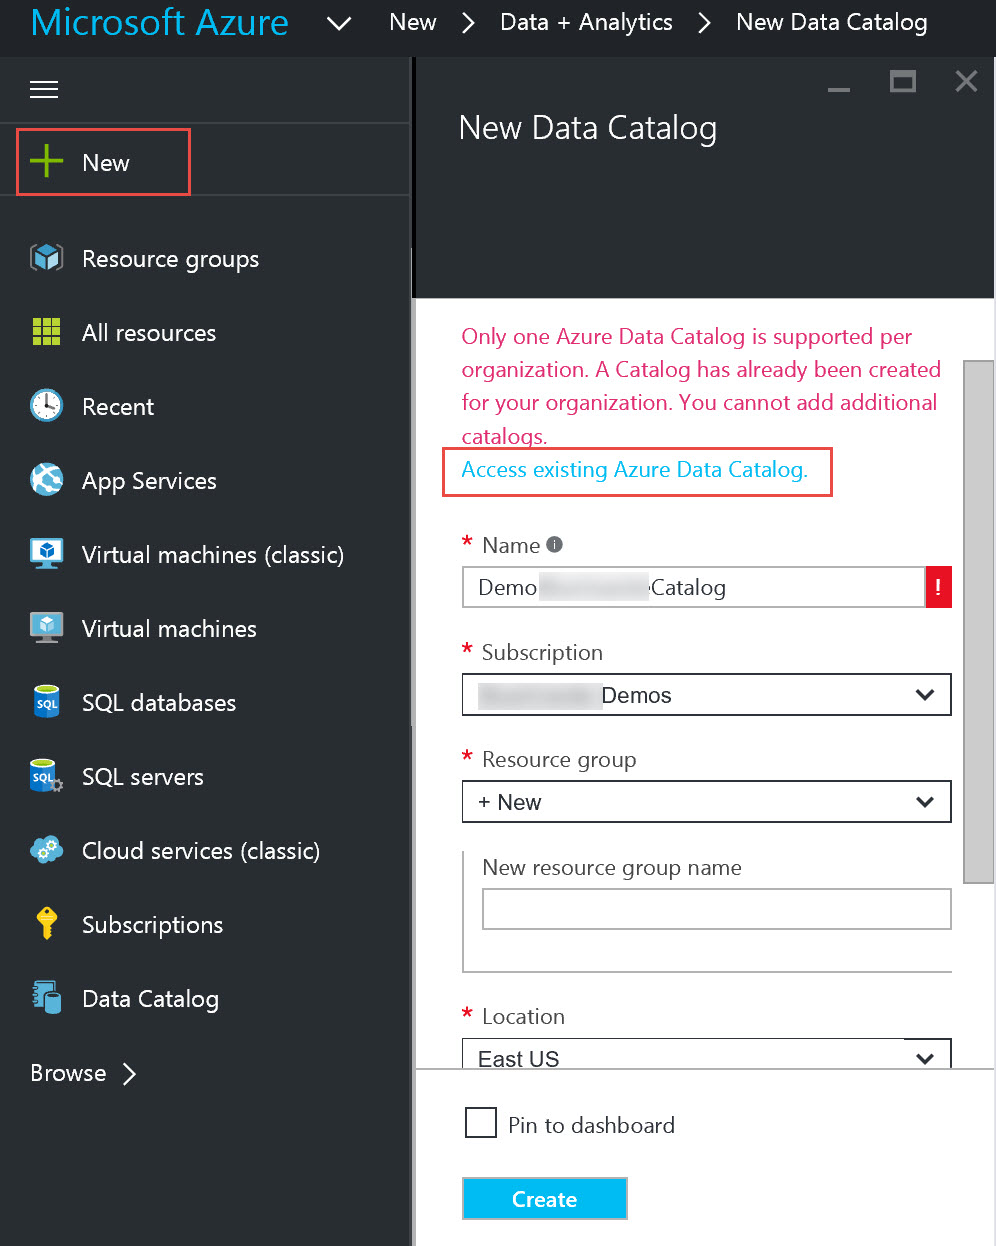Screen dimensions: 996x1246
Task: Click the Create button
Action: pos(545,1199)
